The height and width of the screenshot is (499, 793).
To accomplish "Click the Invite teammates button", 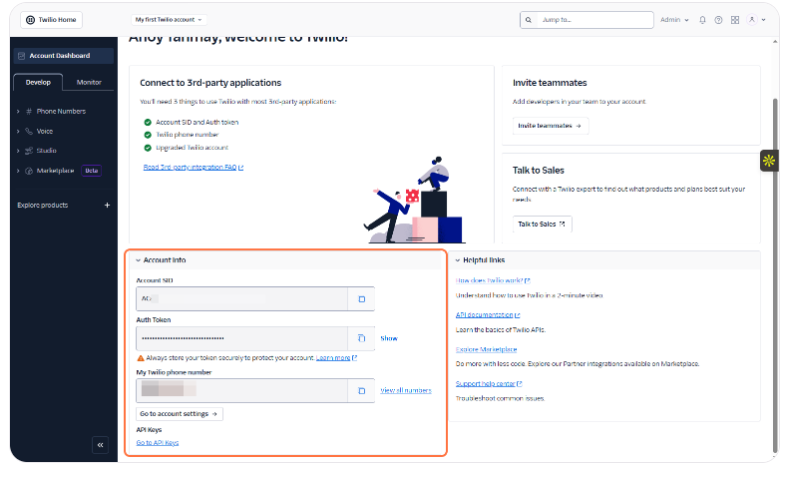I will [x=550, y=126].
